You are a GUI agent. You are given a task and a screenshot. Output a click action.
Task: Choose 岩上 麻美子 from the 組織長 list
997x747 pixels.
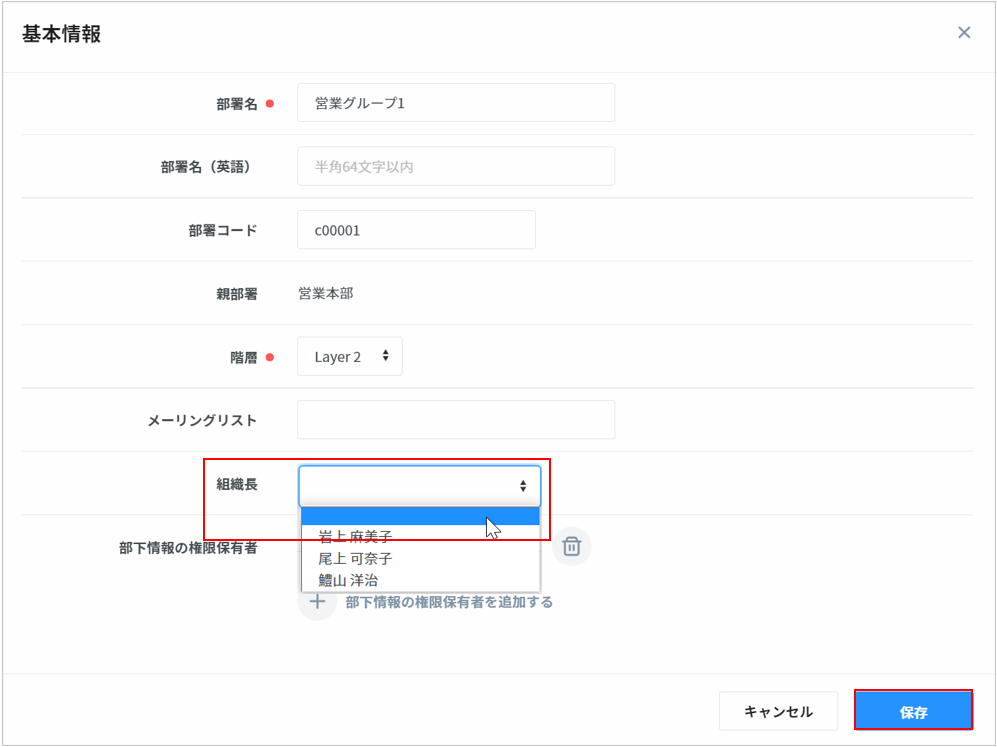click(x=355, y=537)
